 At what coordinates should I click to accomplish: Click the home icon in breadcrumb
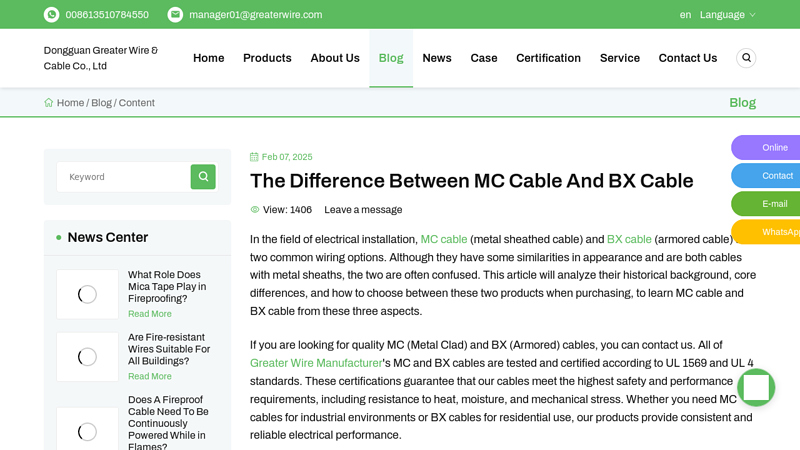[48, 103]
